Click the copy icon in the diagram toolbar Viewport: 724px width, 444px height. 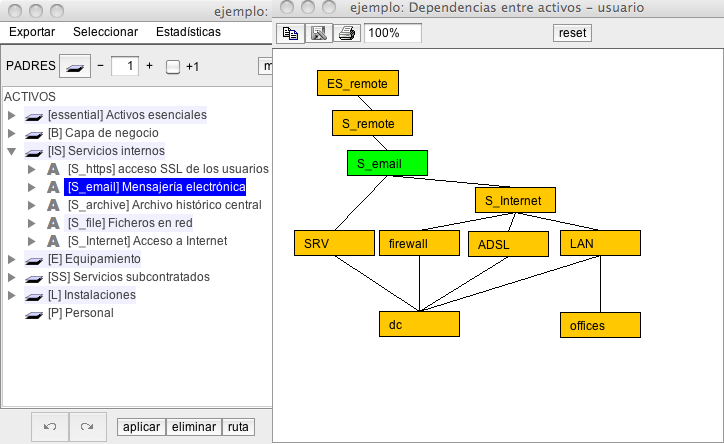coord(291,33)
